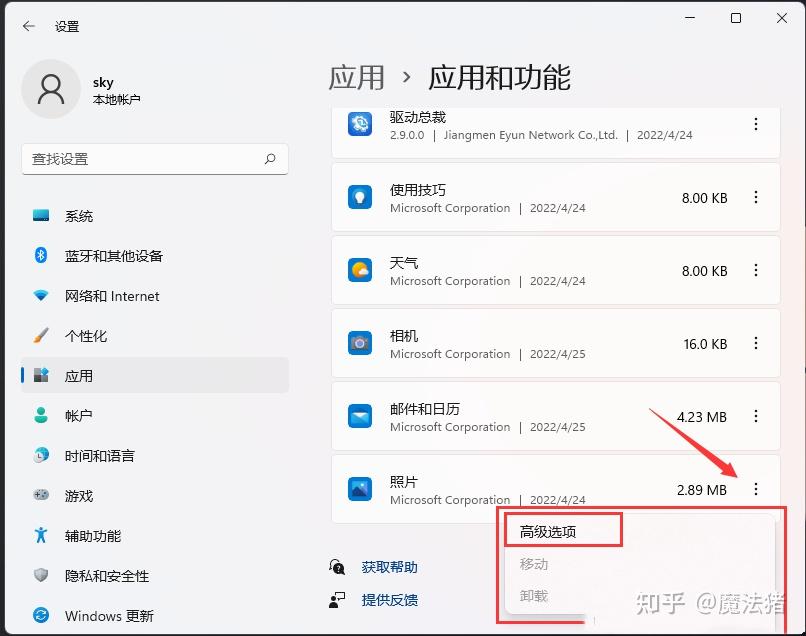Click the 驱动总裁 app icon
Image resolution: width=806 pixels, height=636 pixels.
point(360,124)
